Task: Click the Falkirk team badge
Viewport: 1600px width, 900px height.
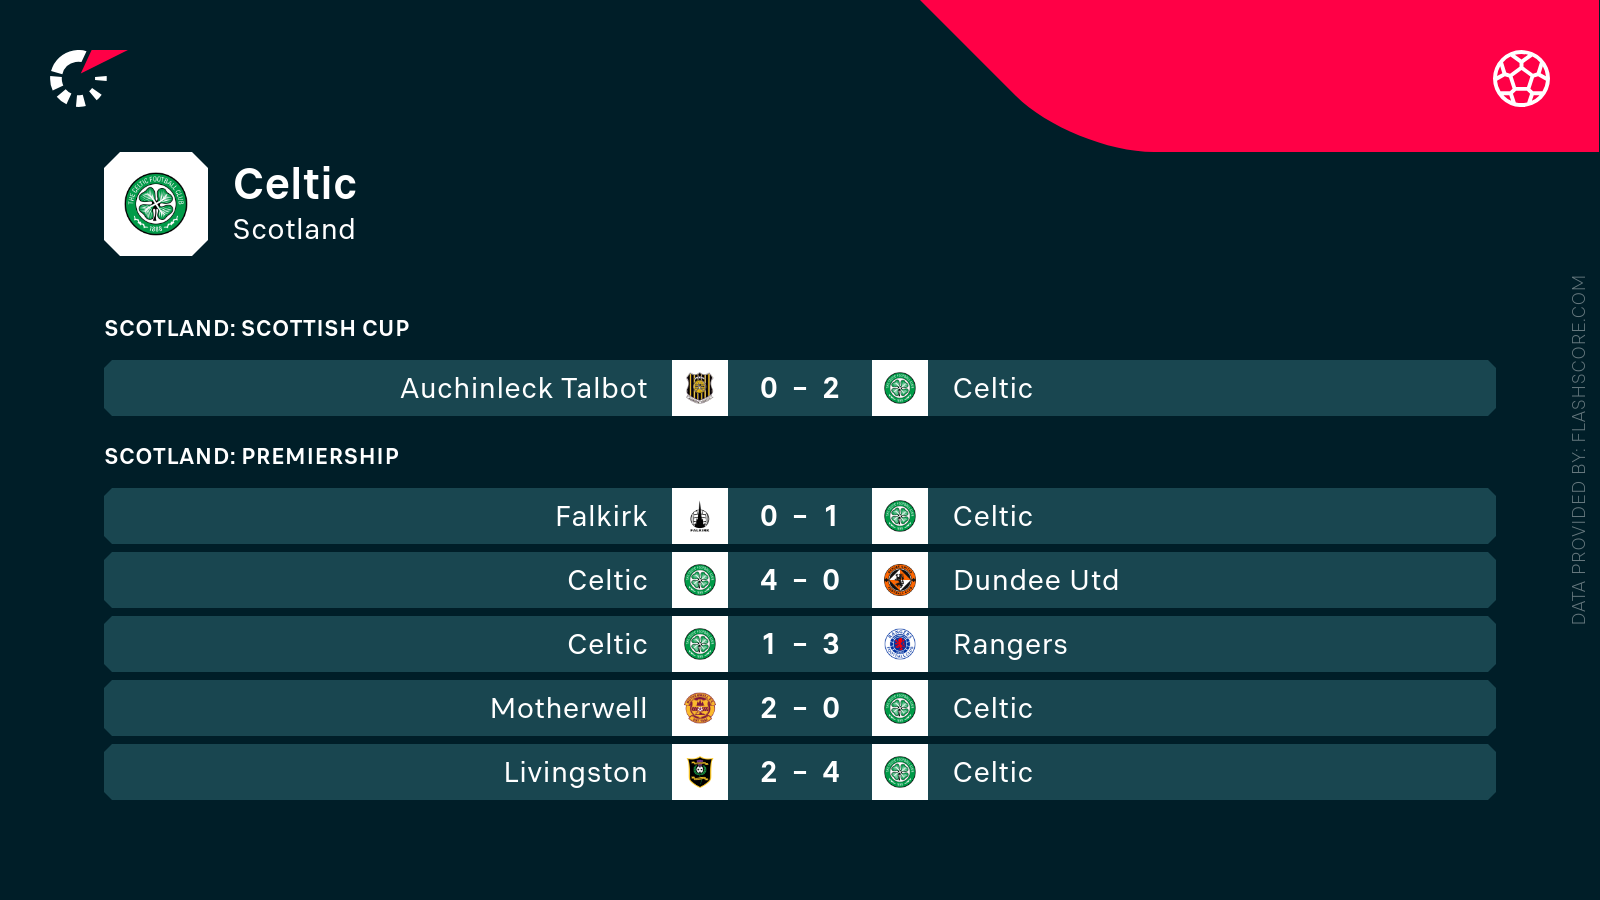Action: click(700, 516)
